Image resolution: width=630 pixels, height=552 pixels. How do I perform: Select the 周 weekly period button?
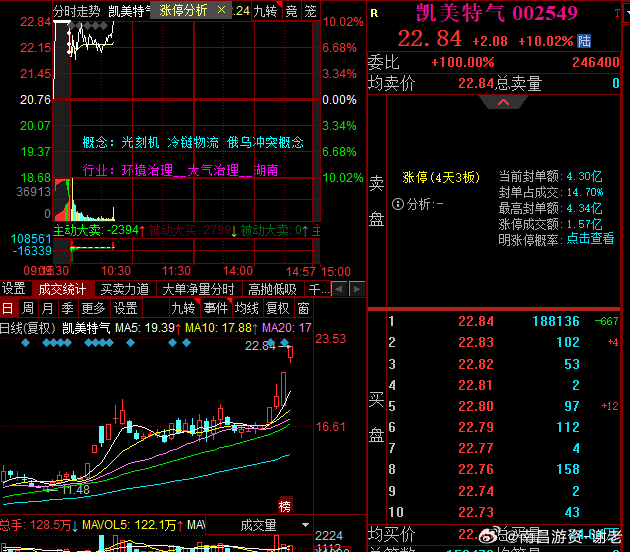(28, 309)
